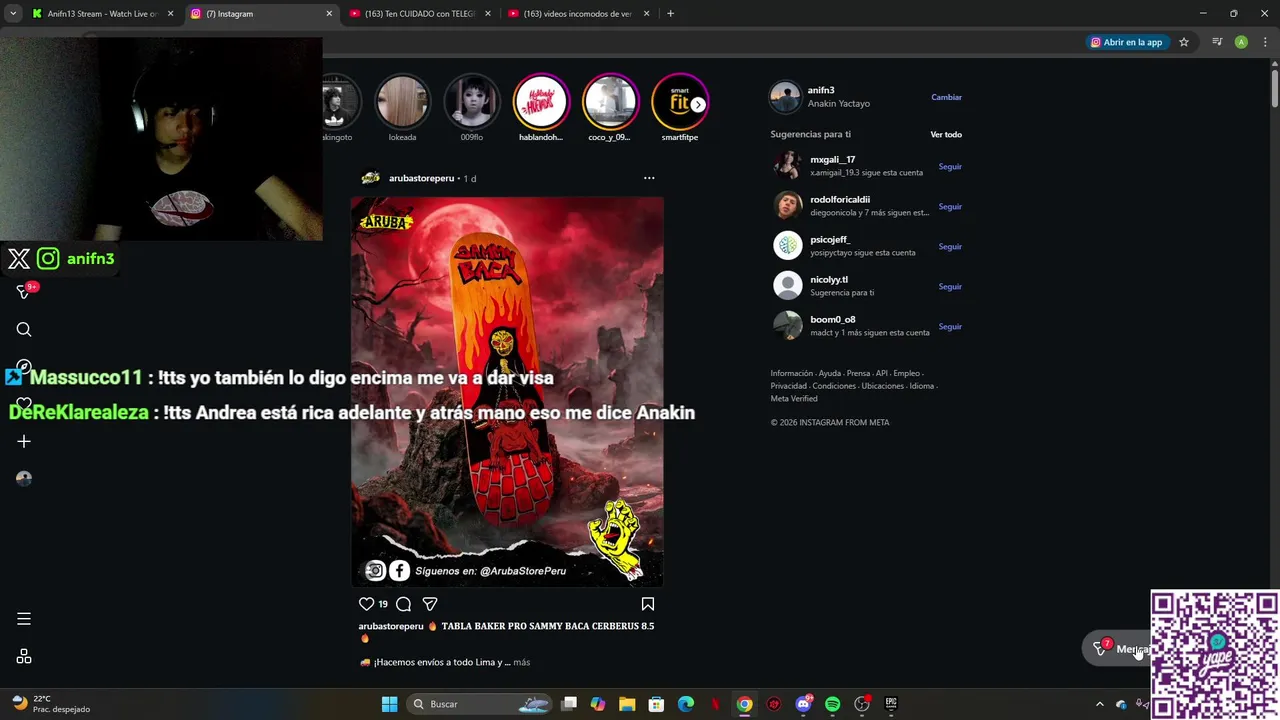Viewport: 1280px width, 720px height.
Task: Follow boom0_o8
Action: click(950, 327)
